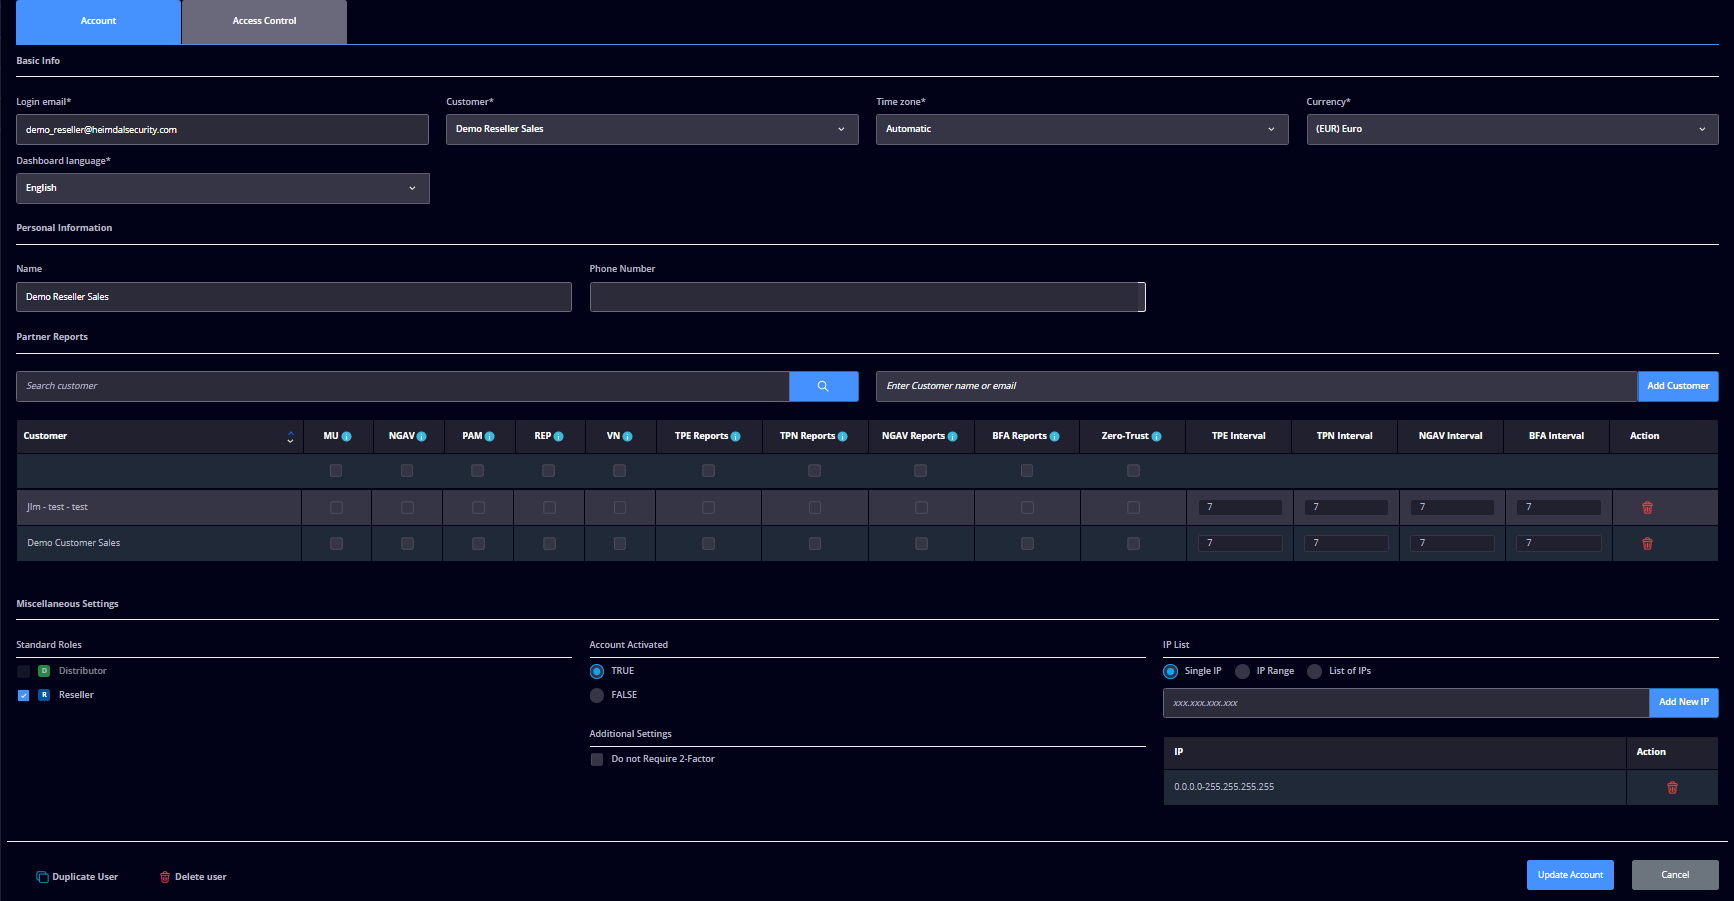Viewport: 1734px width, 901px height.
Task: Focus the Phone Number field
Action: tap(867, 297)
